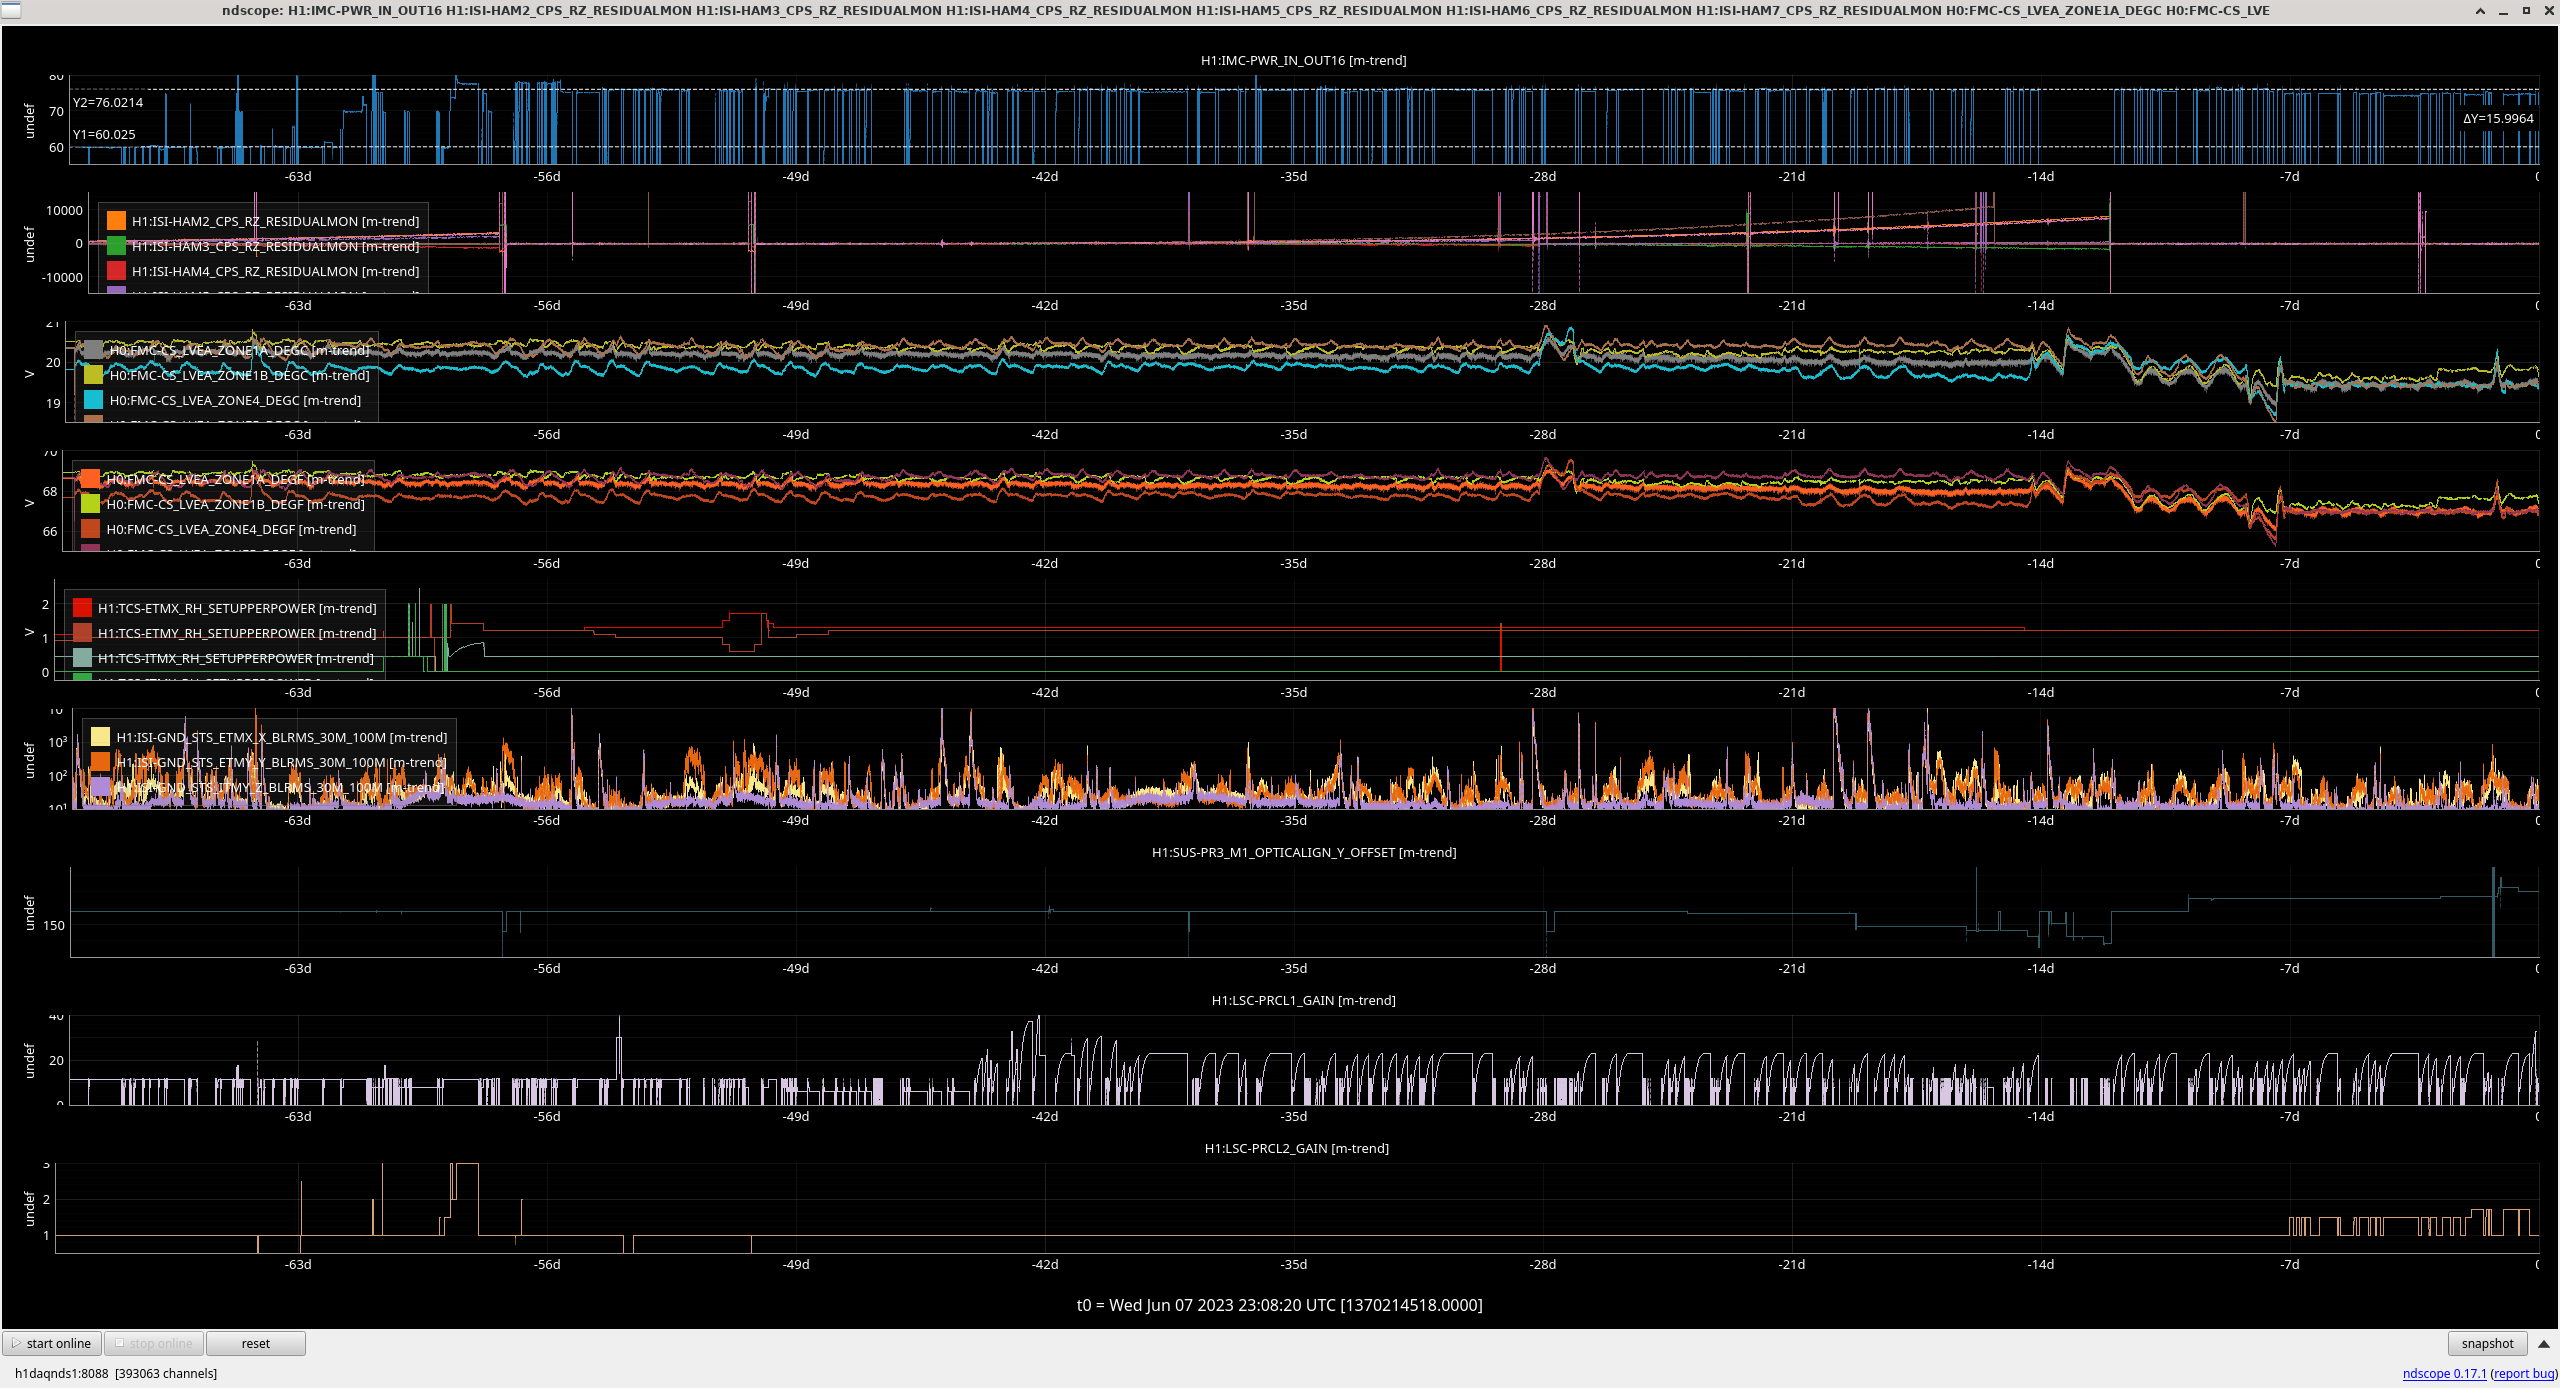Click the start online play button
The height and width of the screenshot is (1388, 2560).
coord(52,1343)
